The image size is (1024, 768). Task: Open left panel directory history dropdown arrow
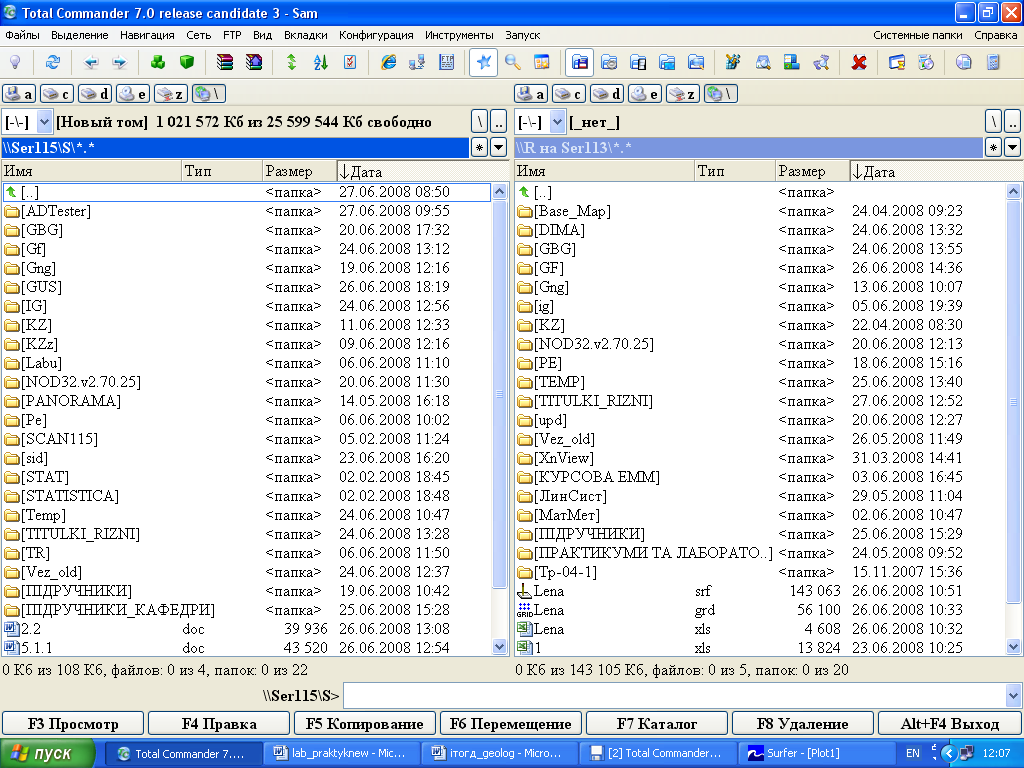click(x=498, y=148)
